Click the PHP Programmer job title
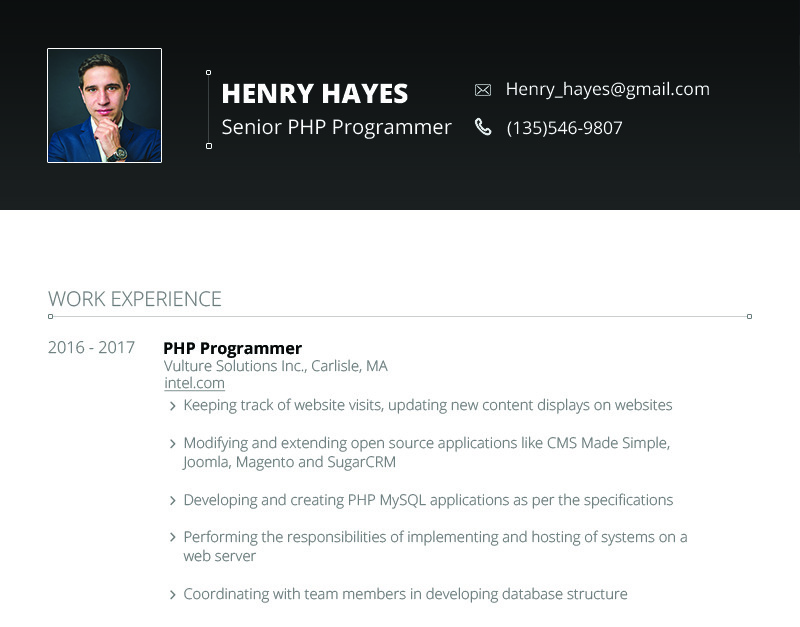The image size is (800, 627). (233, 348)
